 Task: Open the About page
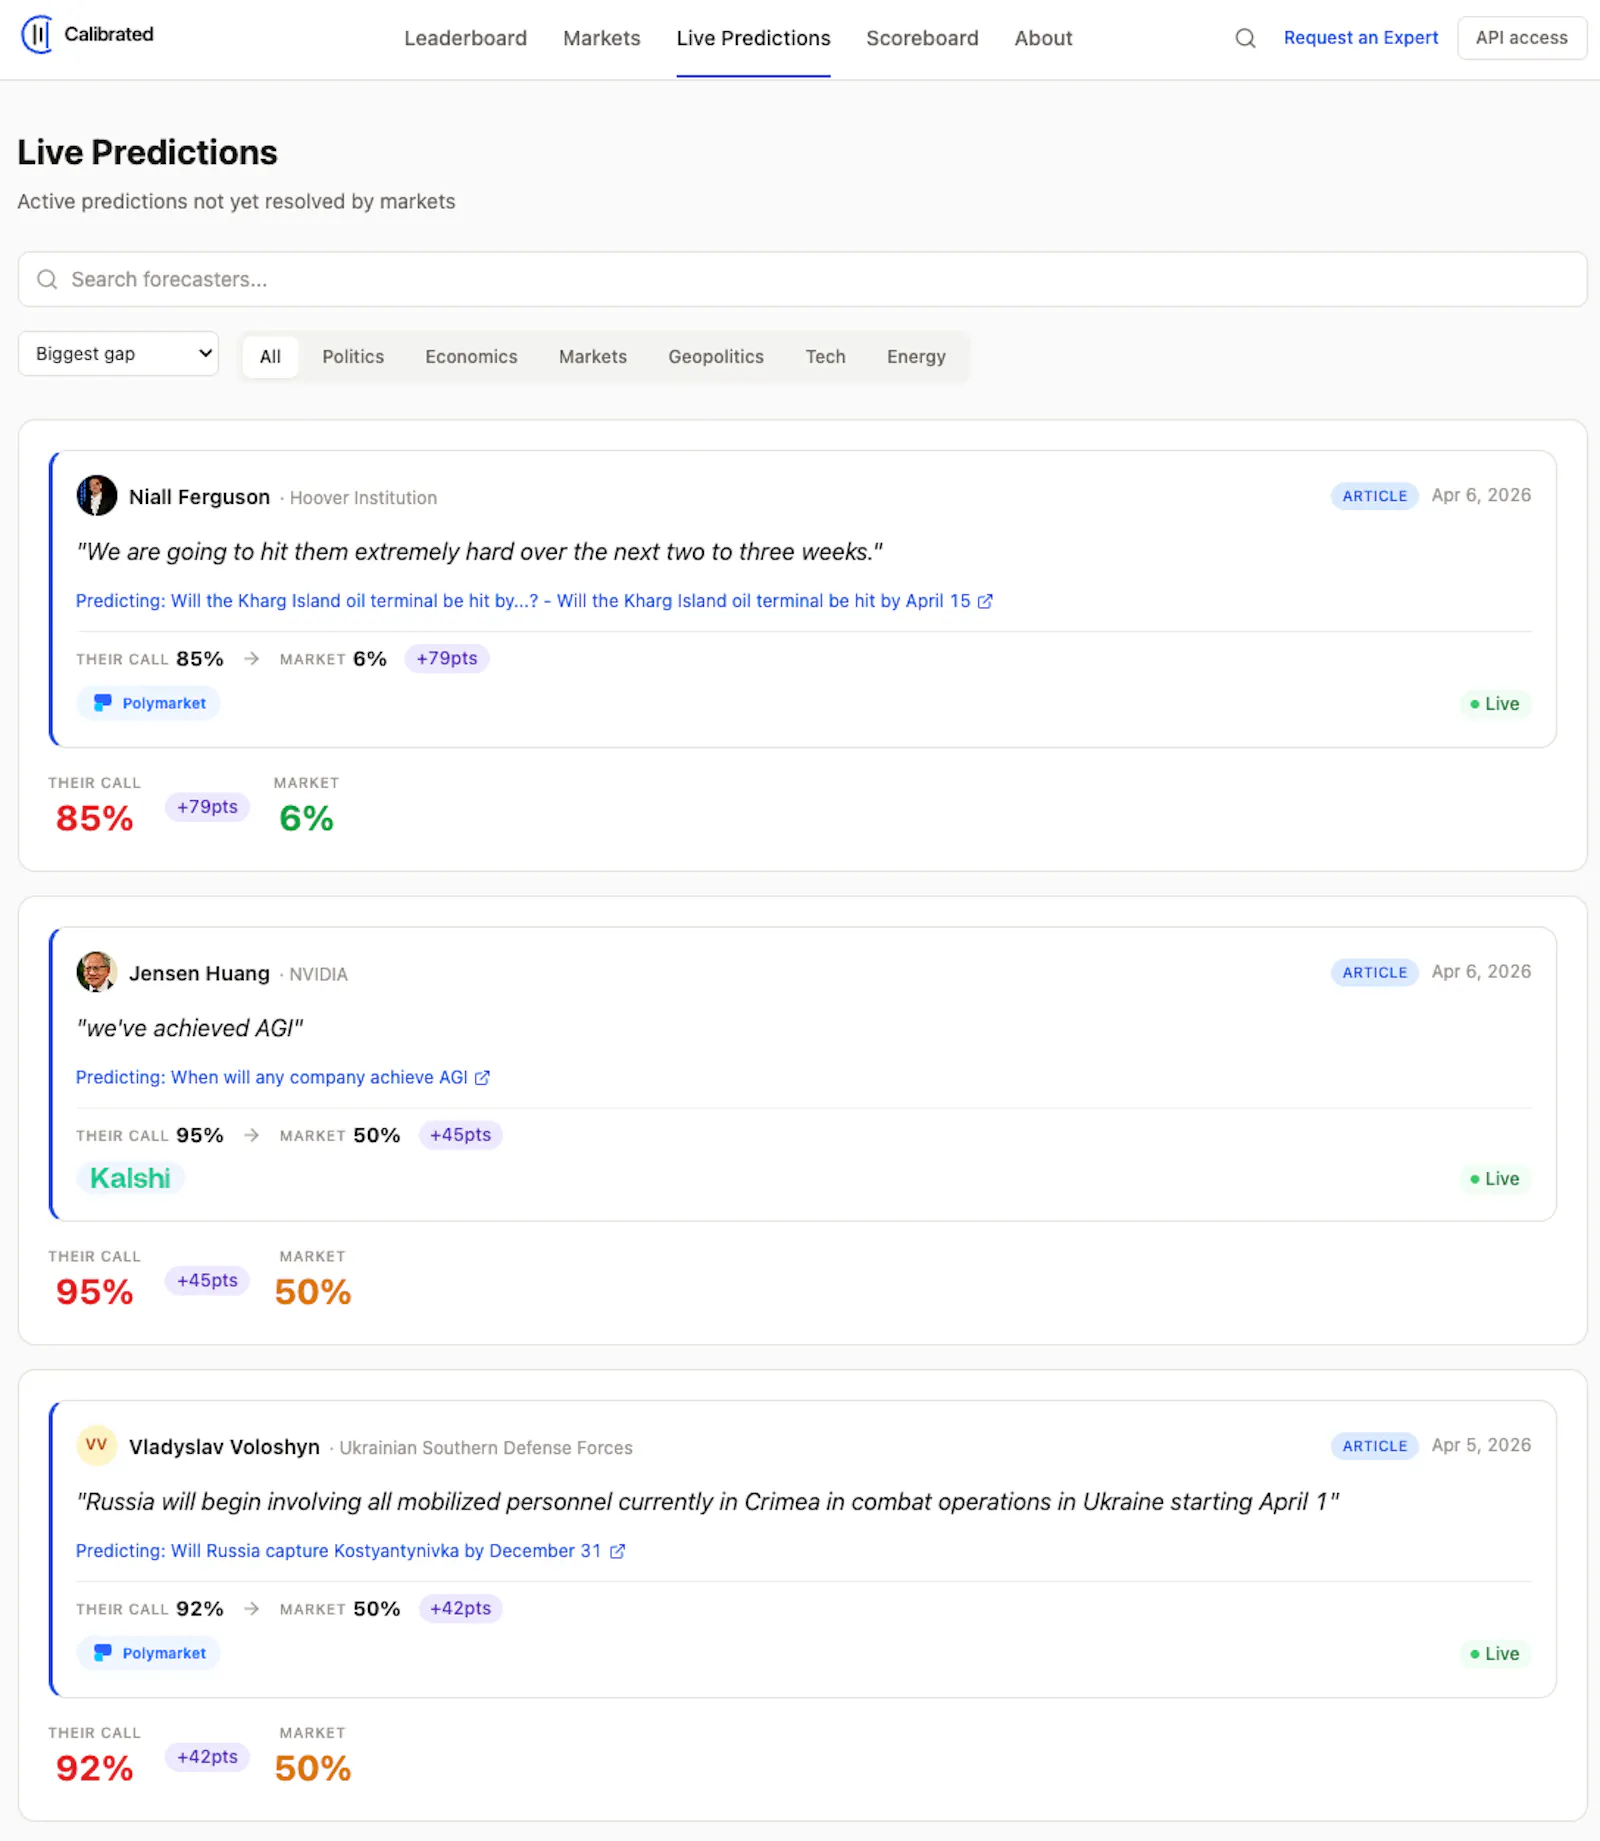pyautogui.click(x=1043, y=38)
